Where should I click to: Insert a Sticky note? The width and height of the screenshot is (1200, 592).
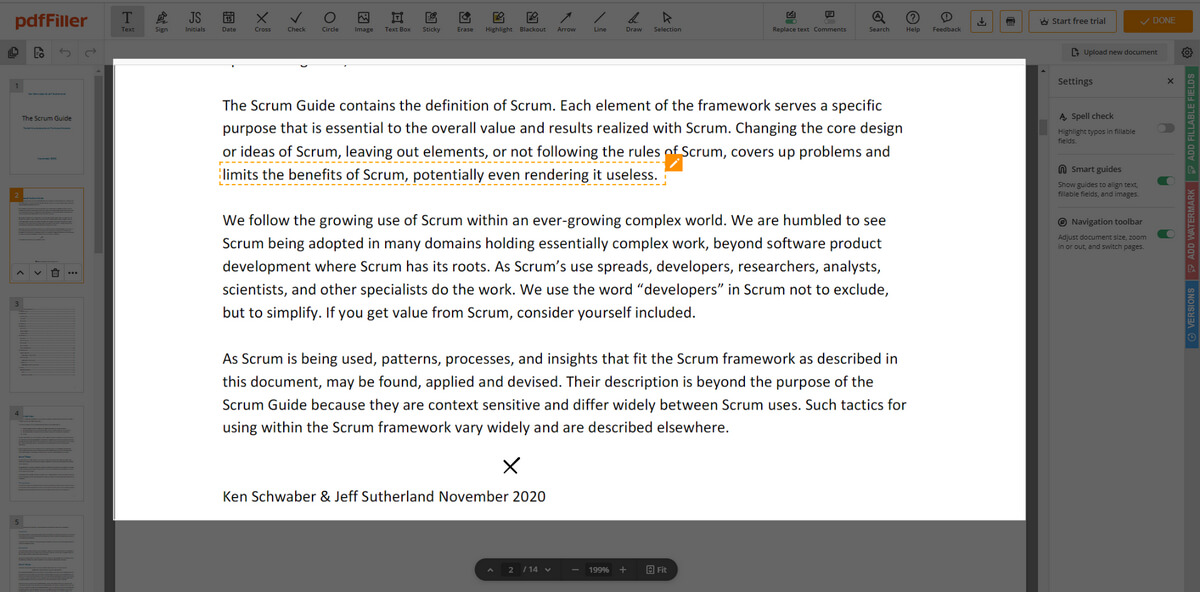tap(431, 21)
